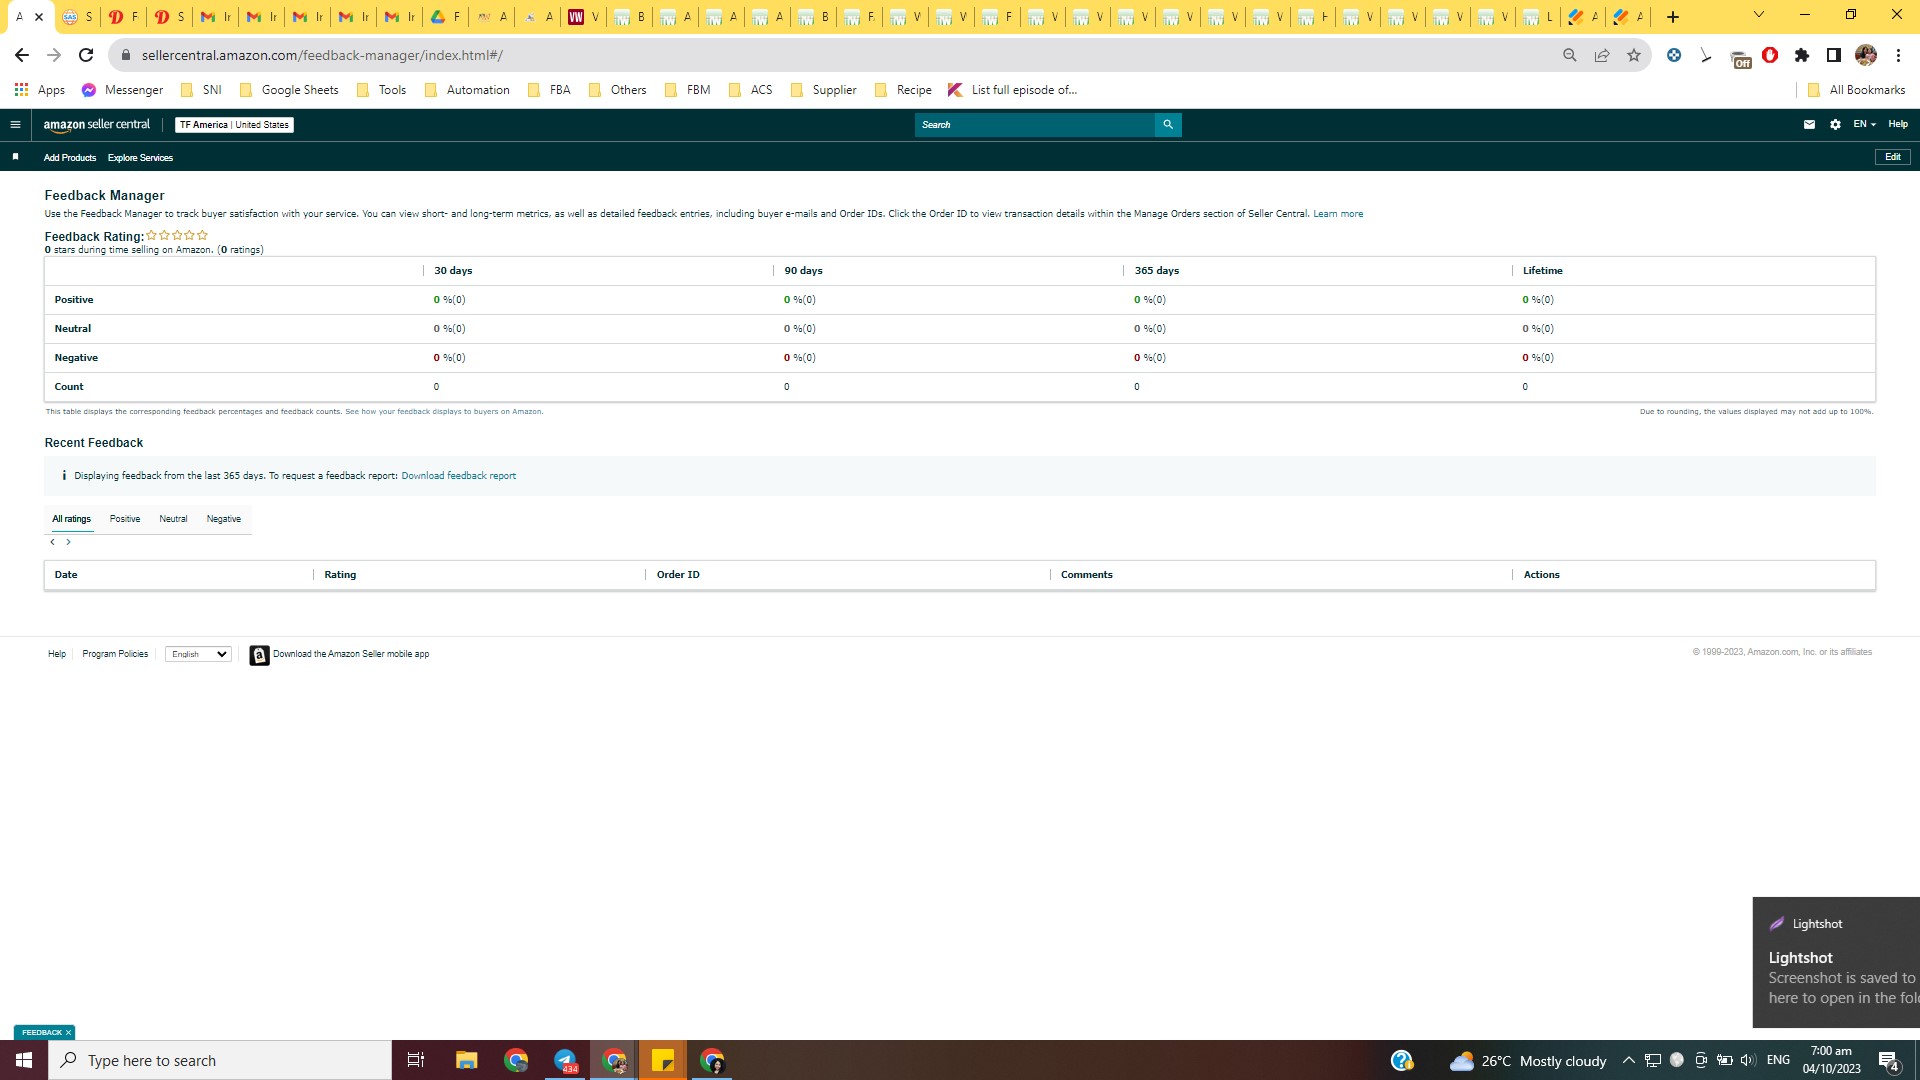Open the notification center icon on taskbar

pos(1888,1061)
